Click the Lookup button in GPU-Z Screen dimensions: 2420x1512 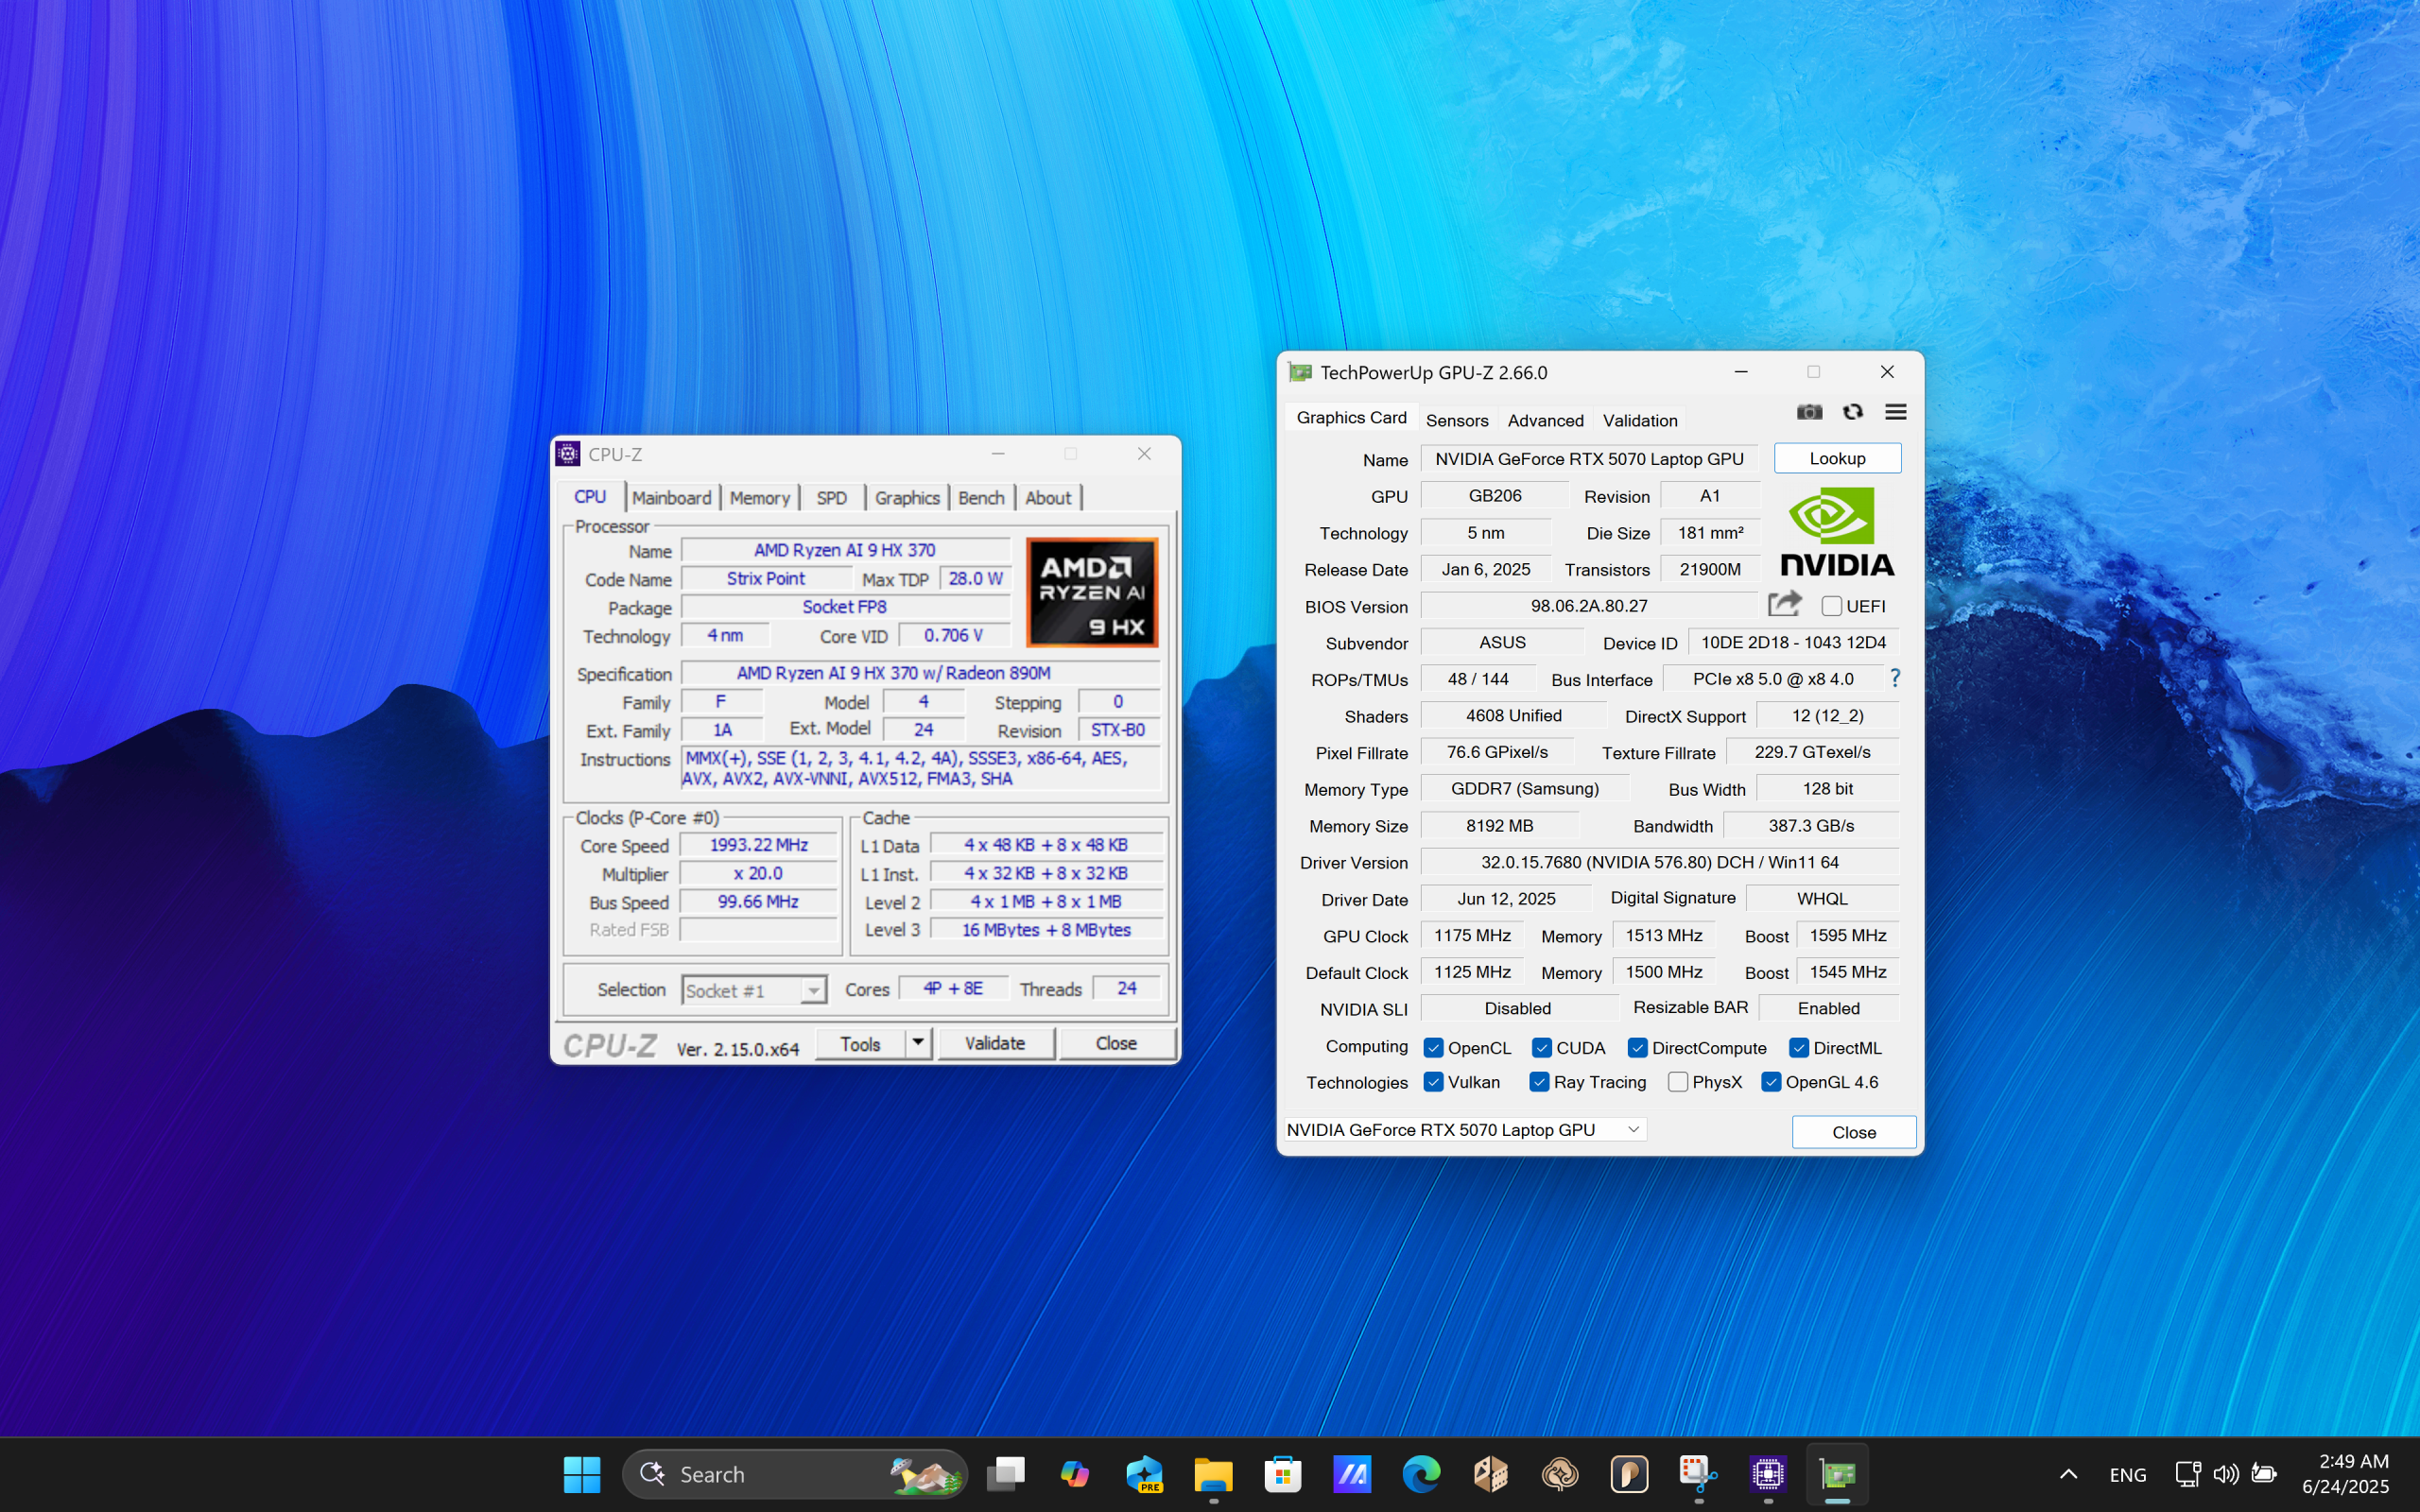[1837, 458]
